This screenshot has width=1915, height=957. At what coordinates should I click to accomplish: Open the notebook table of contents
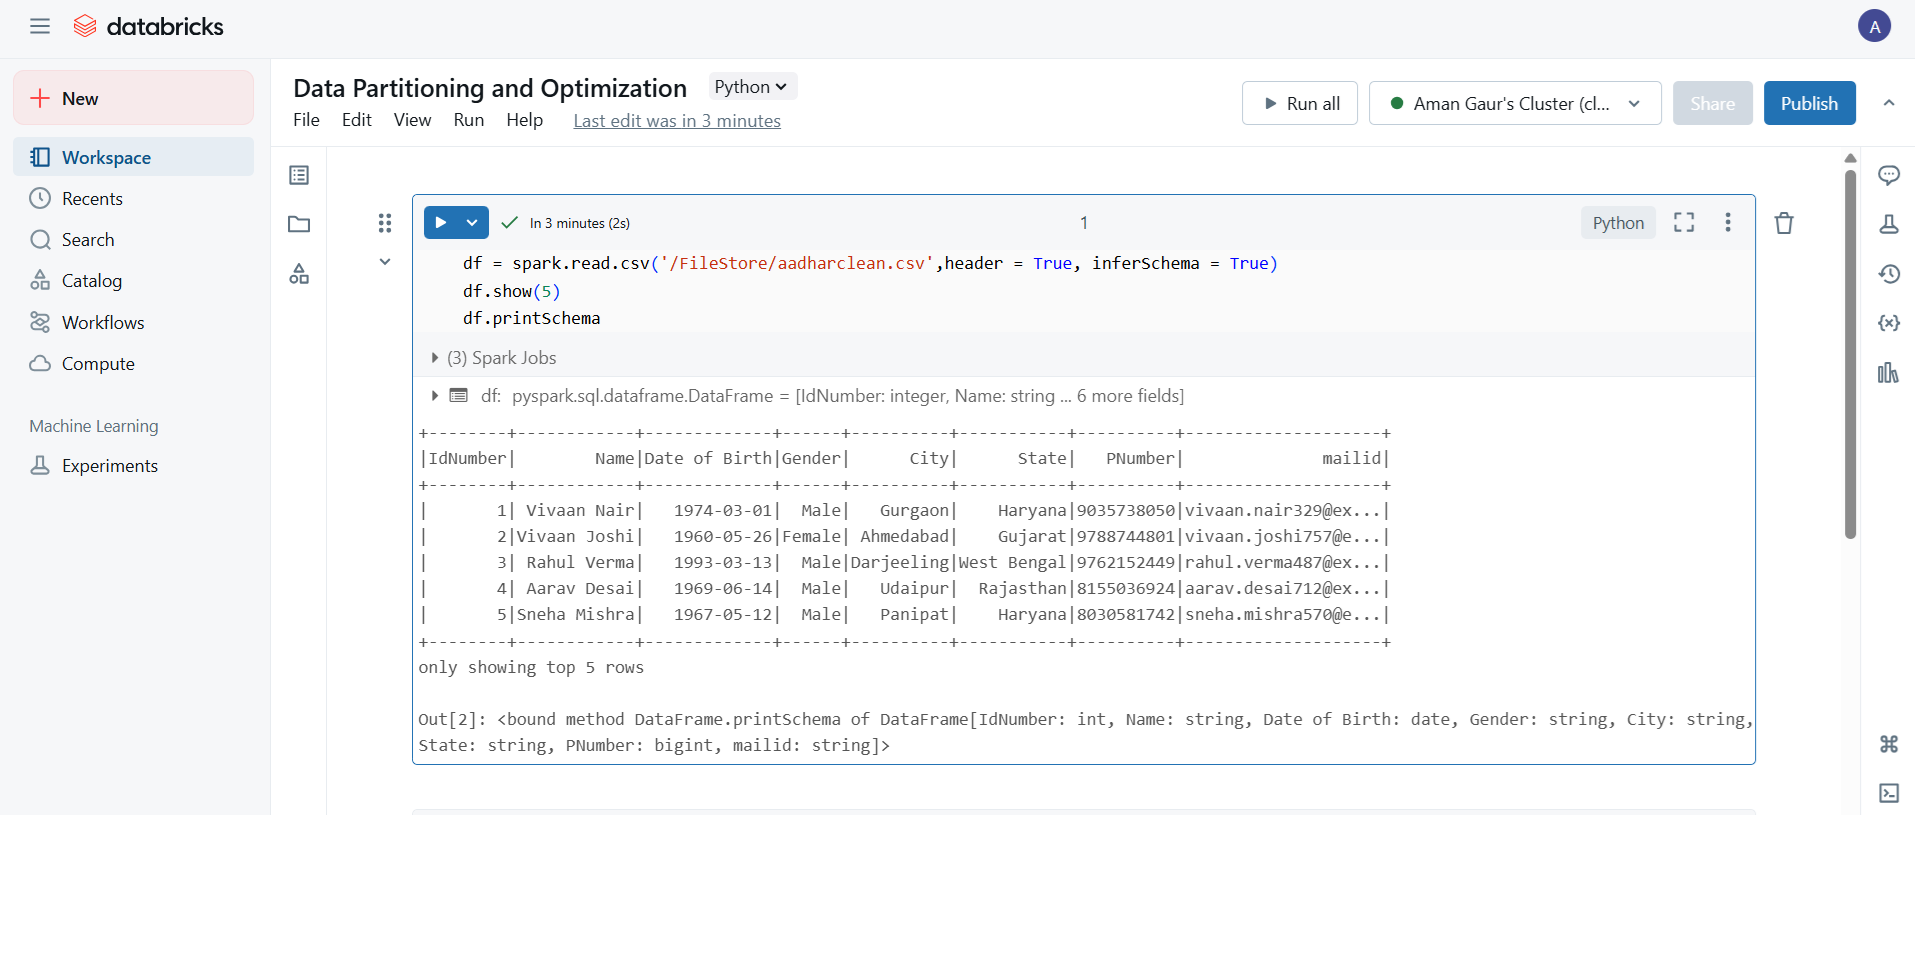click(299, 175)
